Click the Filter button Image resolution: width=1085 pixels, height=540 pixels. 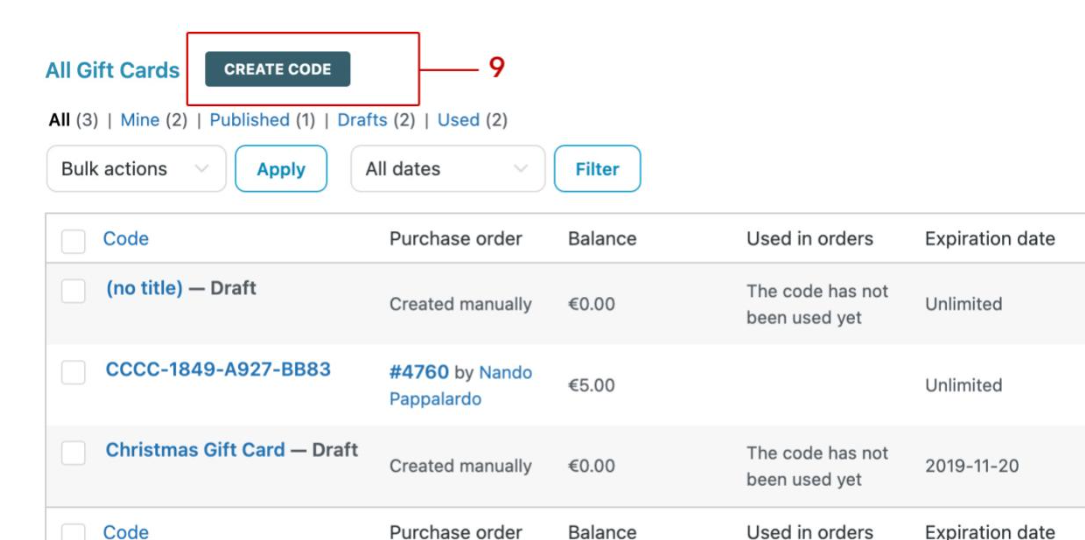click(x=597, y=168)
